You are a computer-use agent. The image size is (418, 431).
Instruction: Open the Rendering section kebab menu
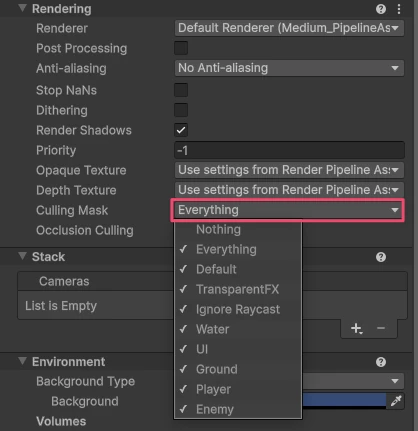(x=399, y=9)
